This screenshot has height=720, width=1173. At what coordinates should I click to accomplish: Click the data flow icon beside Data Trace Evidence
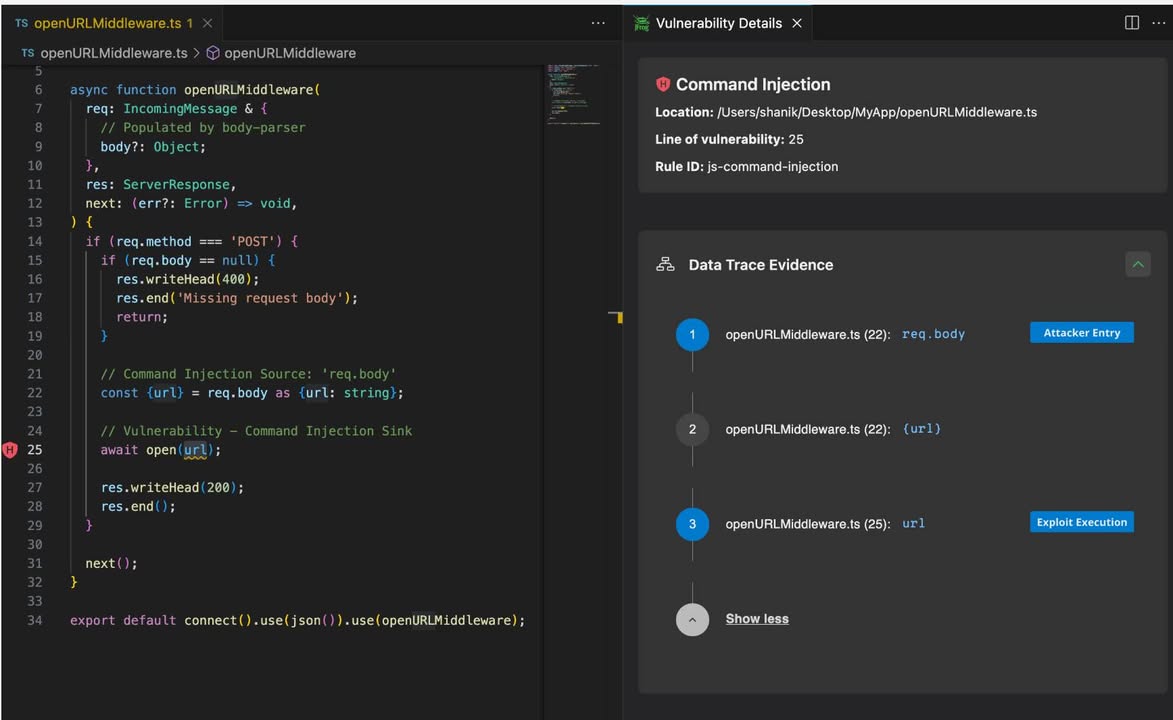click(665, 264)
